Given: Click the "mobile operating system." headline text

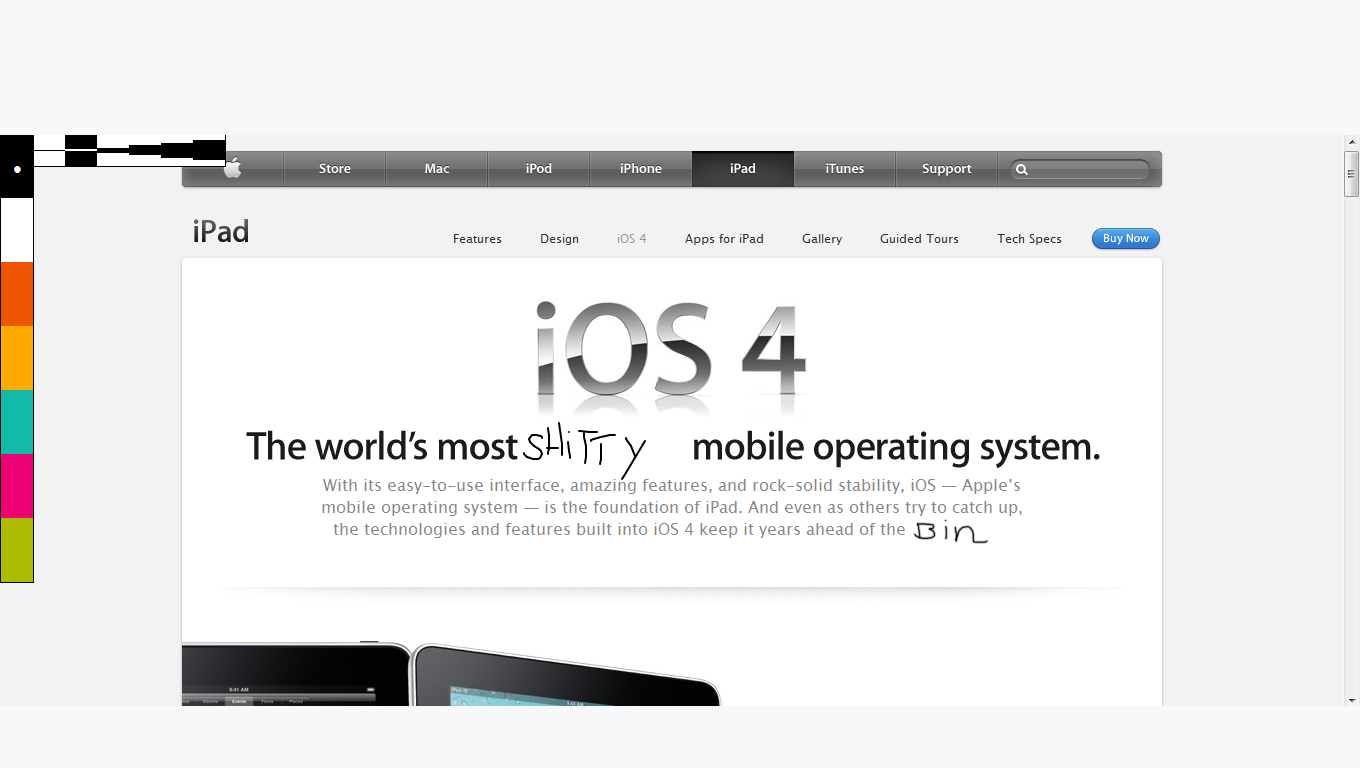Looking at the screenshot, I should [896, 447].
